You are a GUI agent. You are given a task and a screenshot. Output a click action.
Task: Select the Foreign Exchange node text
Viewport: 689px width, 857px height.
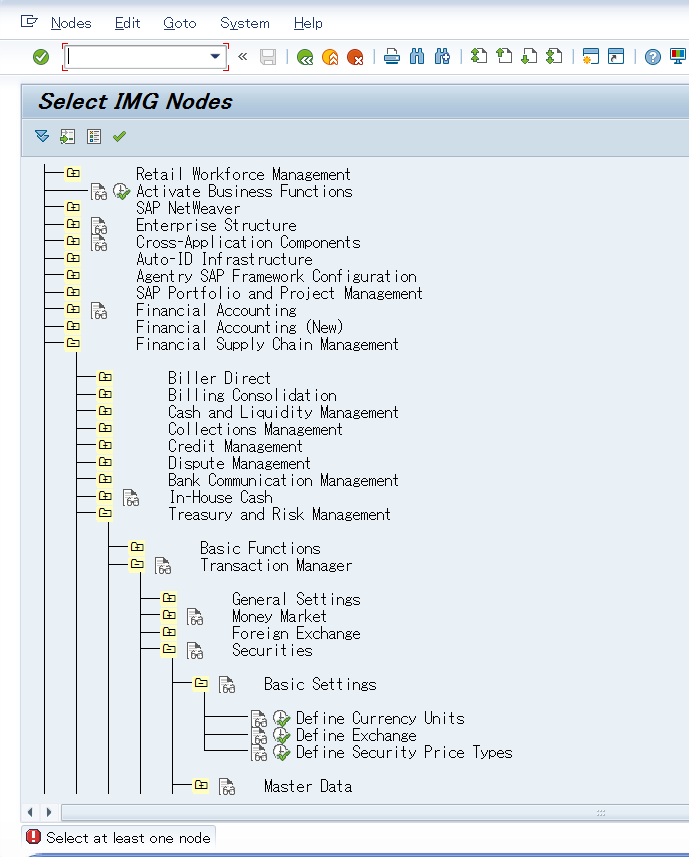(296, 633)
